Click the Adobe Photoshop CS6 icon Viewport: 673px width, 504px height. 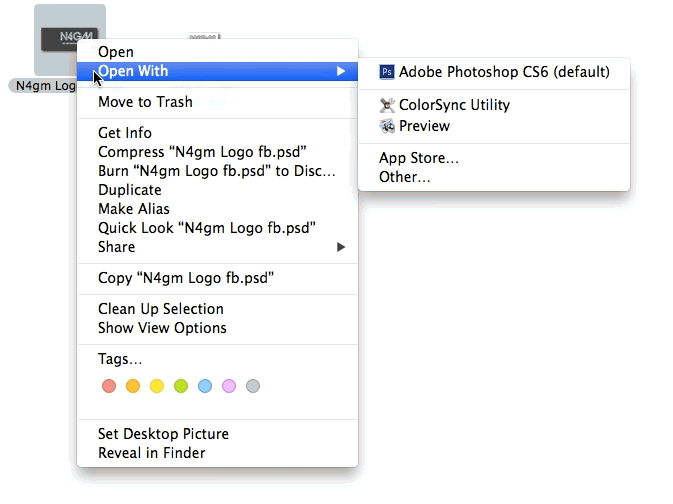click(x=387, y=72)
